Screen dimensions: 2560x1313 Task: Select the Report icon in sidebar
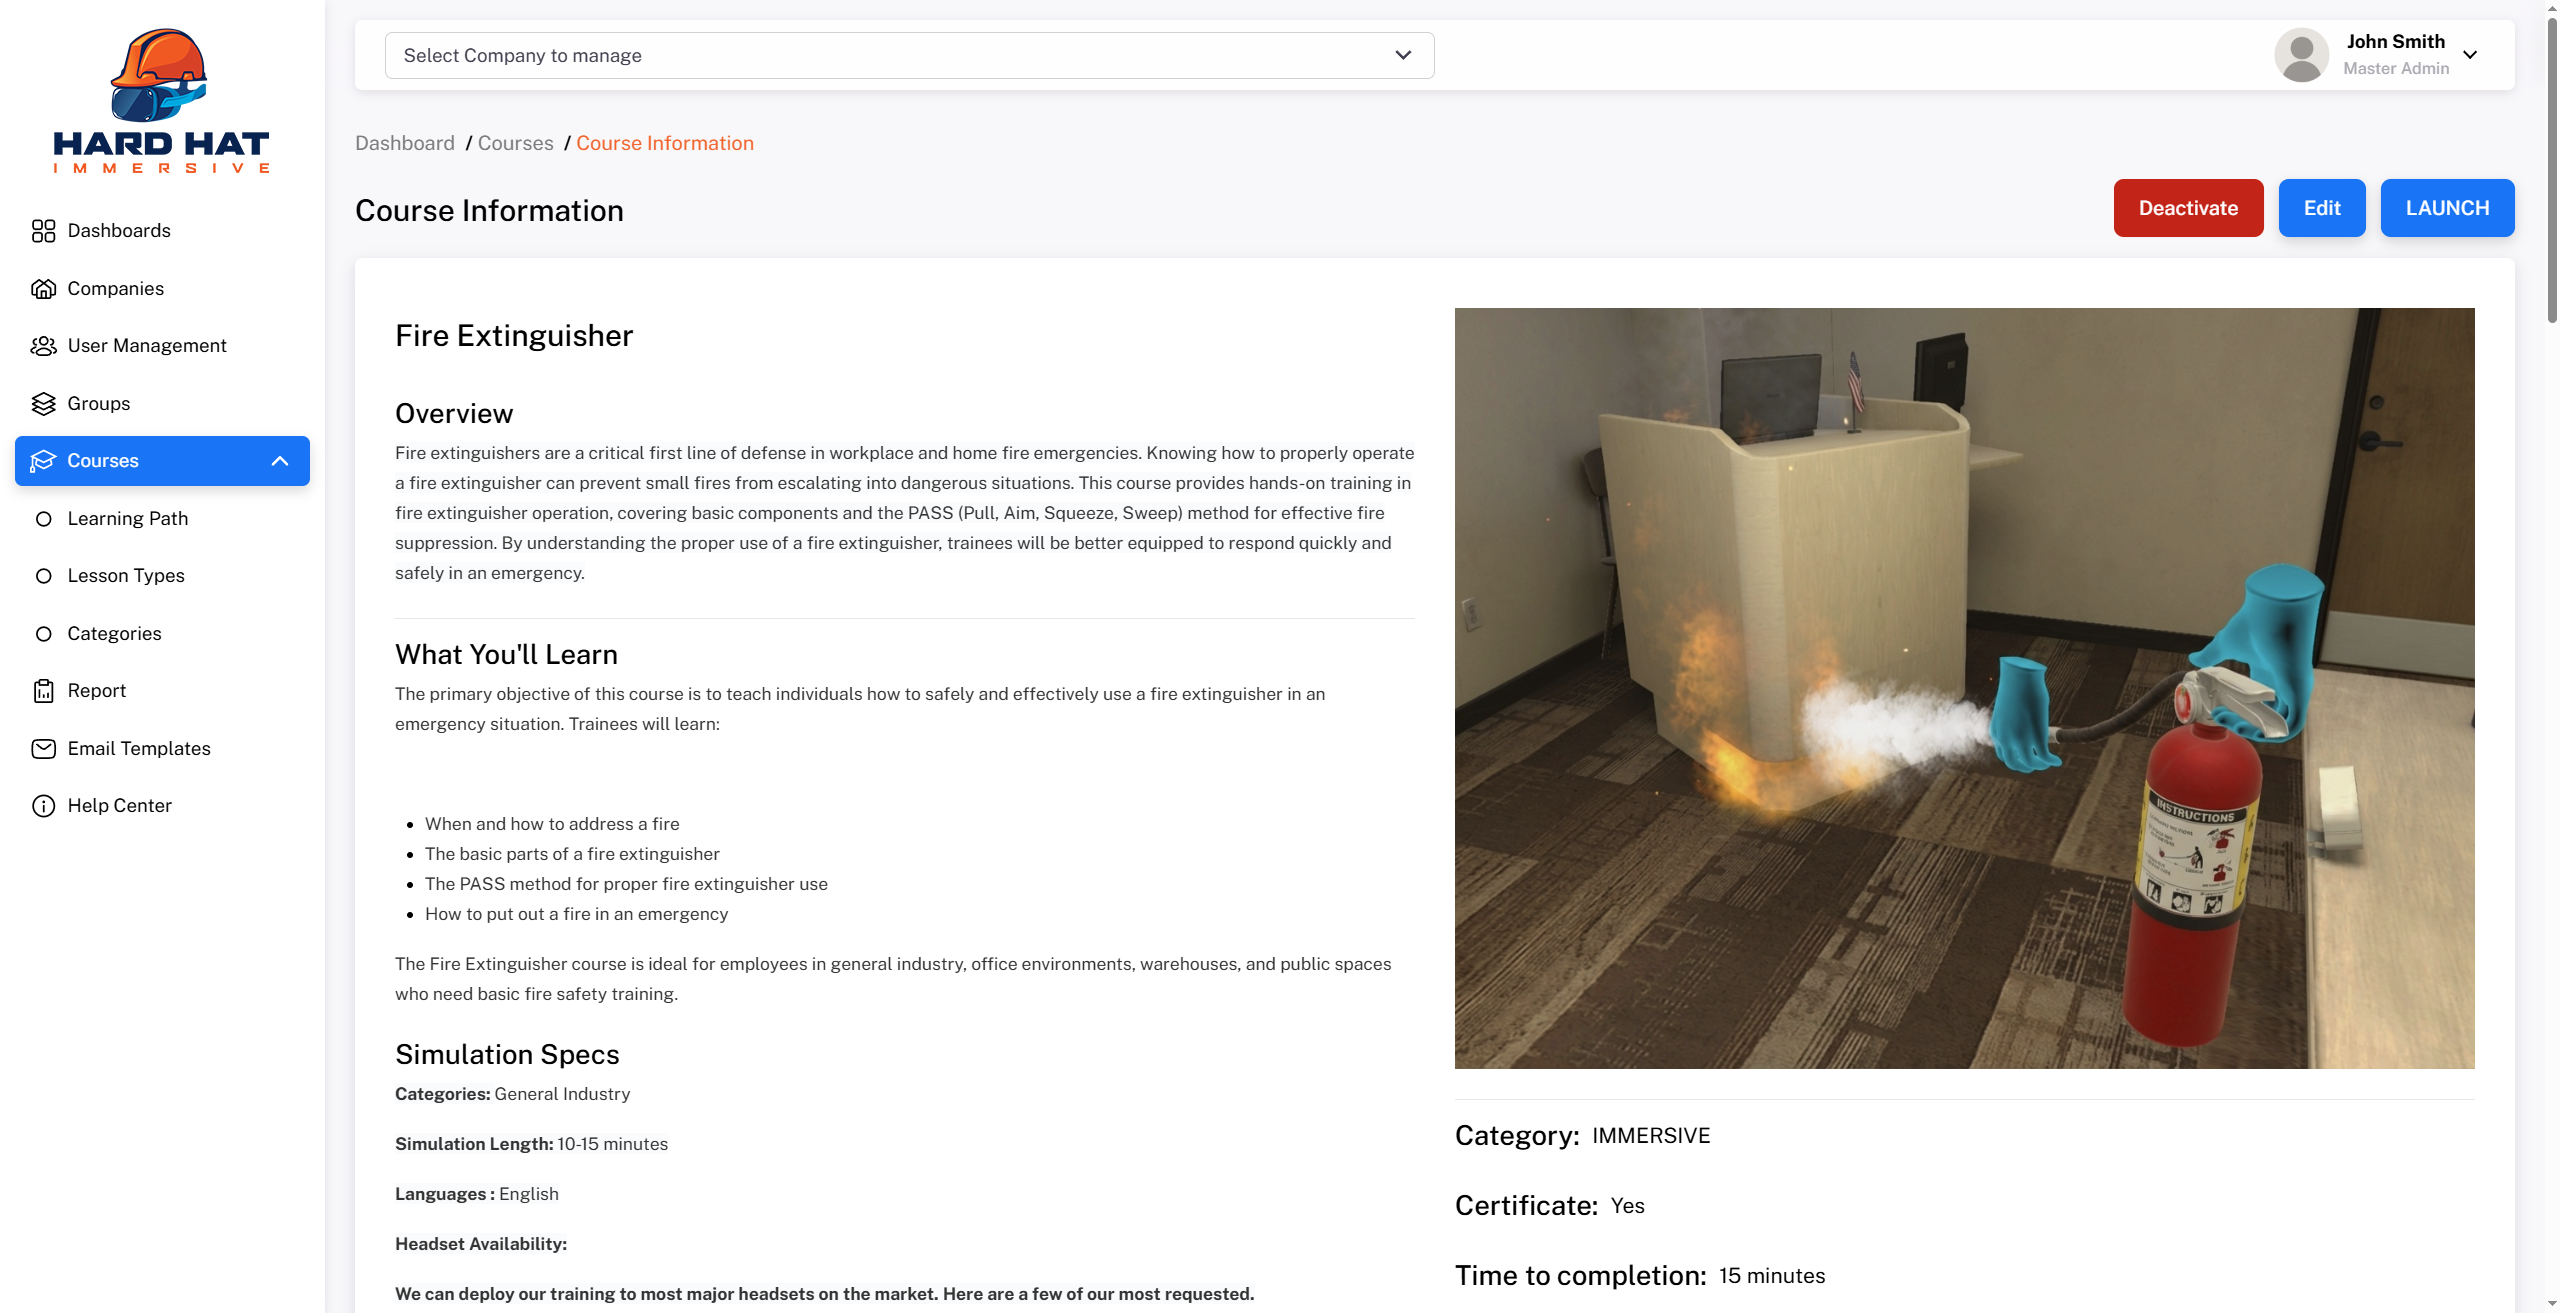pyautogui.click(x=43, y=690)
